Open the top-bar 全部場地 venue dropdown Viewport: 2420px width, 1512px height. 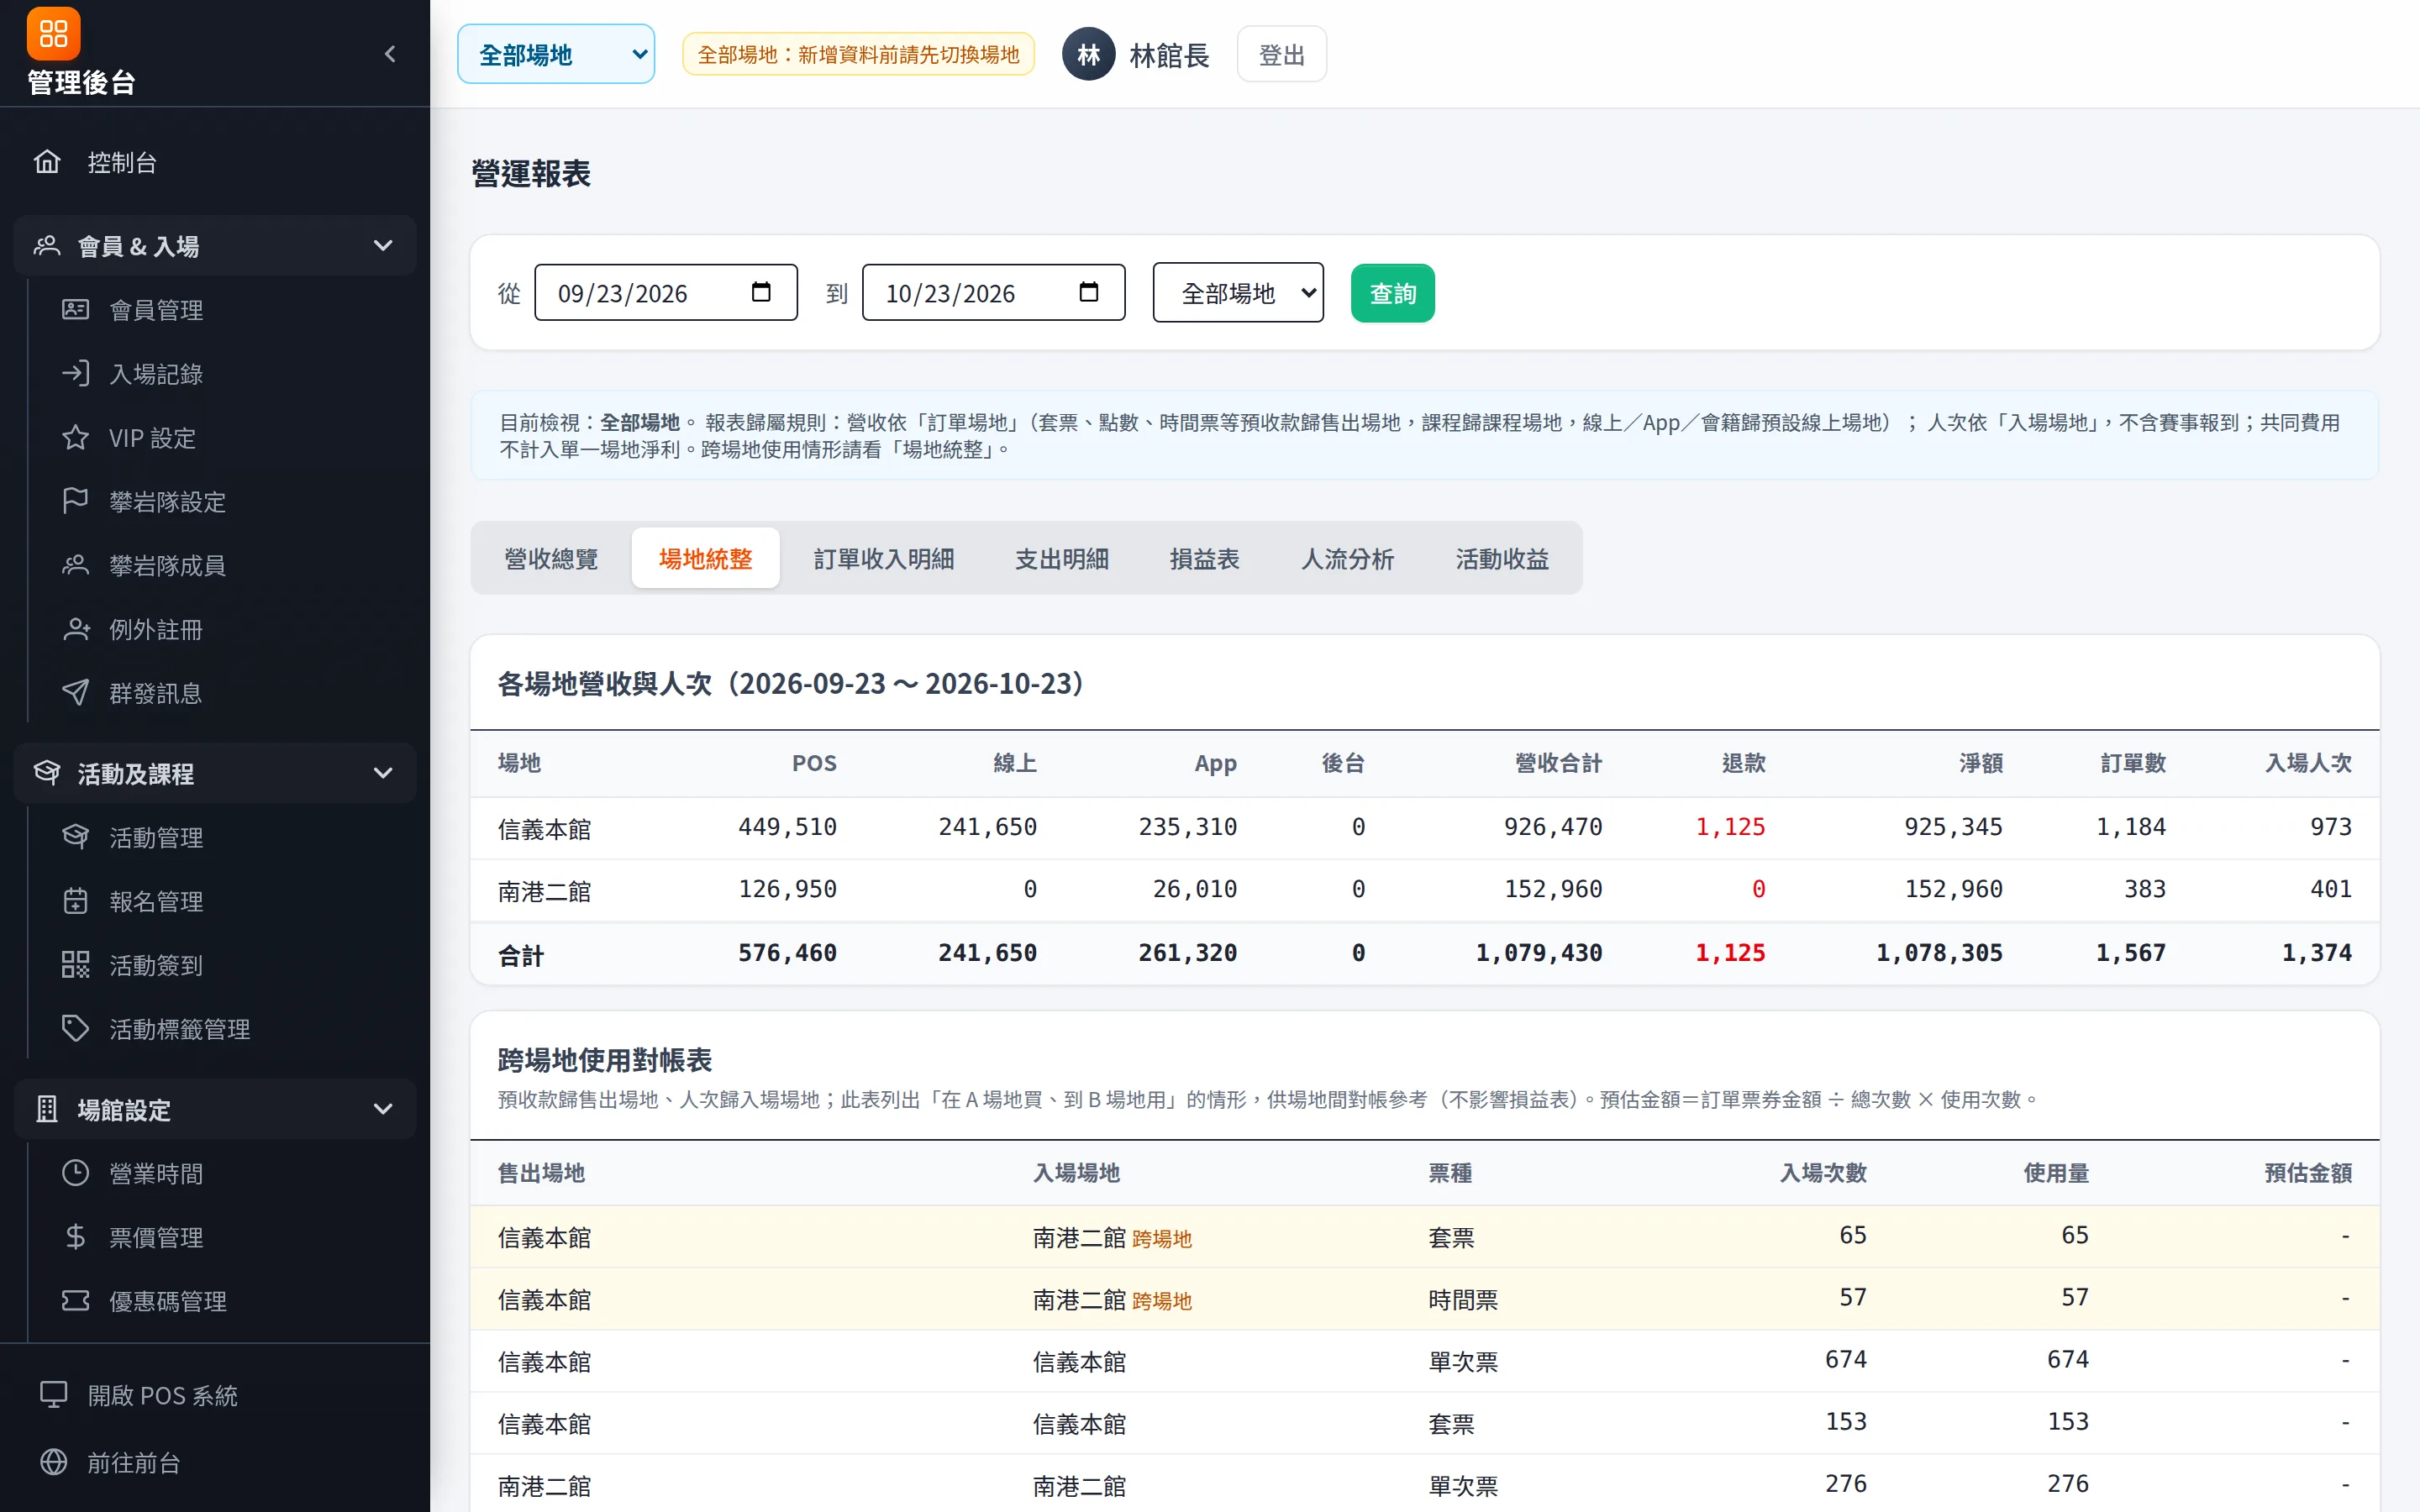point(556,54)
